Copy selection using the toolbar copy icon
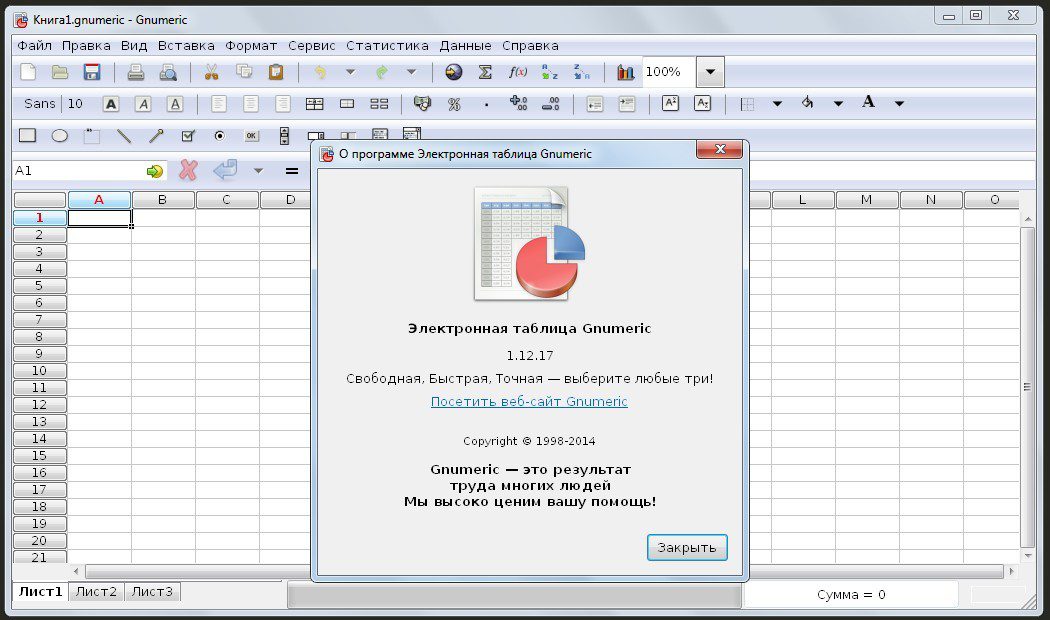 point(244,72)
